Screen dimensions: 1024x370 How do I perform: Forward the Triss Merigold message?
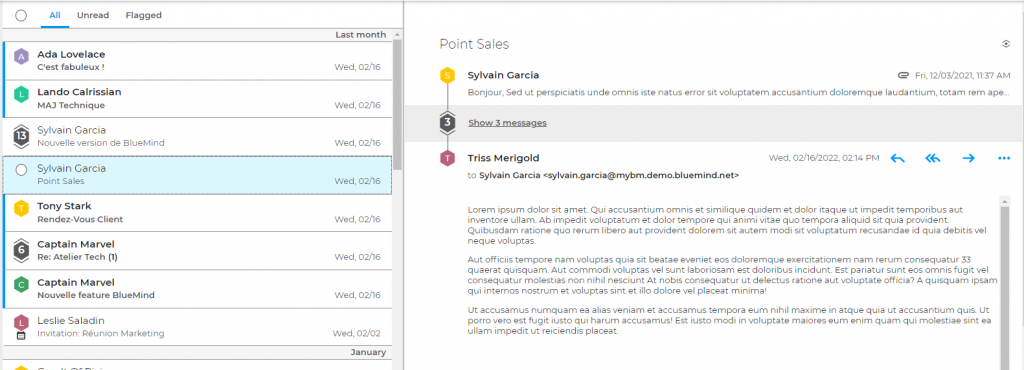click(x=968, y=158)
